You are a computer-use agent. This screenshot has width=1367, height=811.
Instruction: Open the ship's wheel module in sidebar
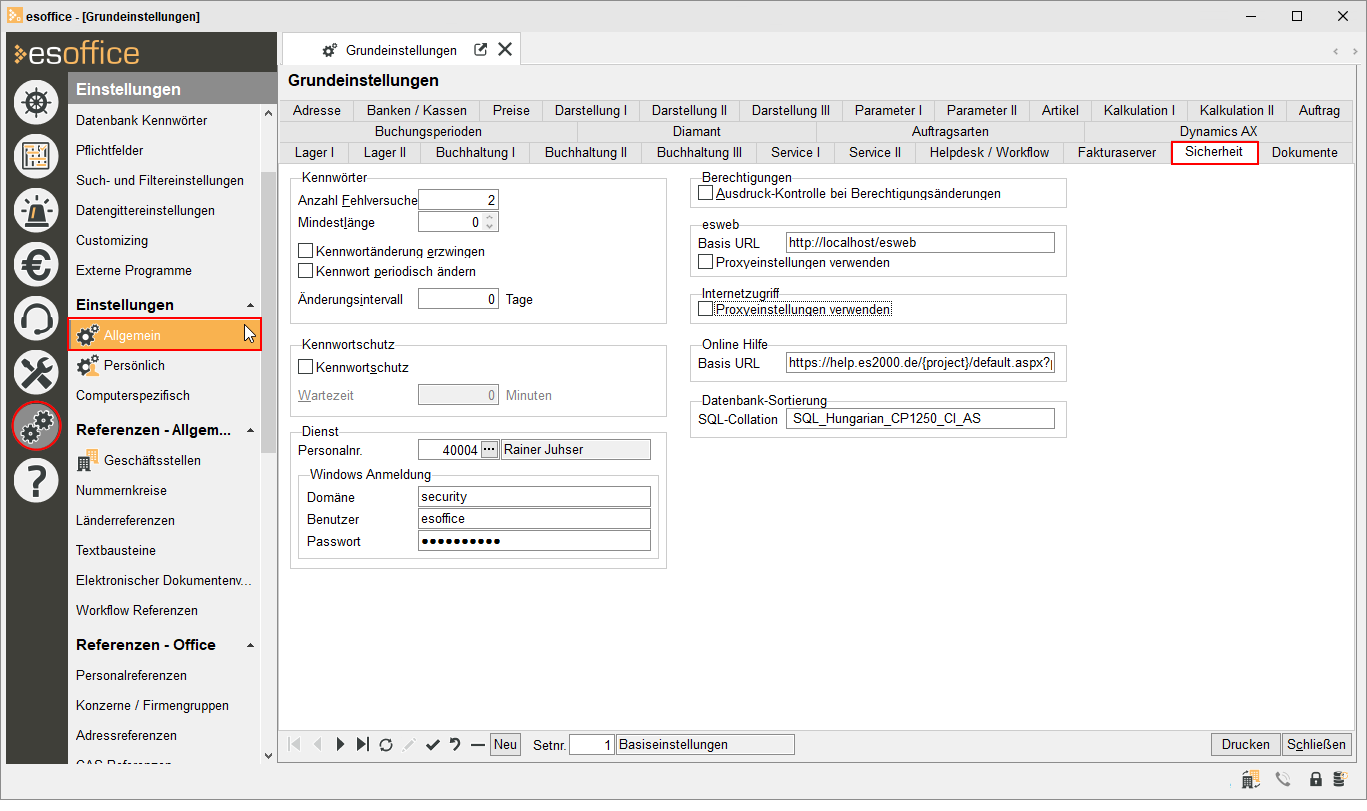tap(36, 102)
